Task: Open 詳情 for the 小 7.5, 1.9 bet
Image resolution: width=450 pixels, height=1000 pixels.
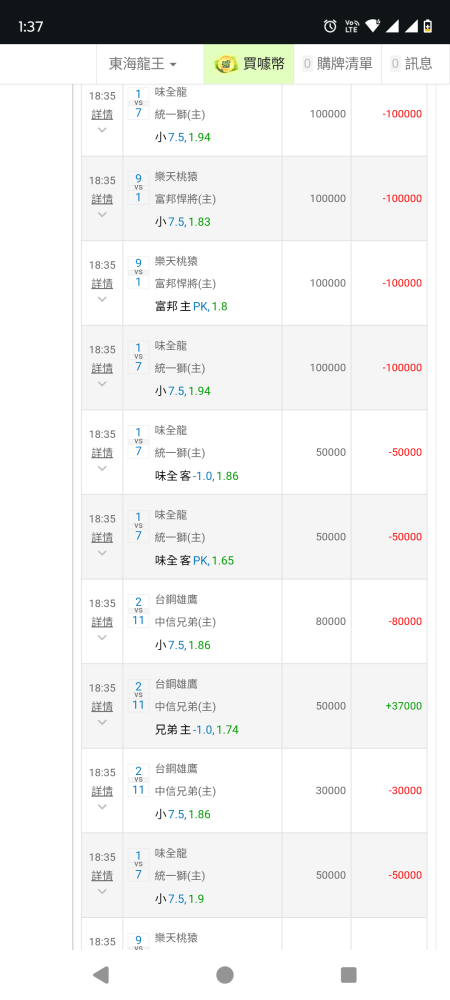Action: click(x=102, y=875)
